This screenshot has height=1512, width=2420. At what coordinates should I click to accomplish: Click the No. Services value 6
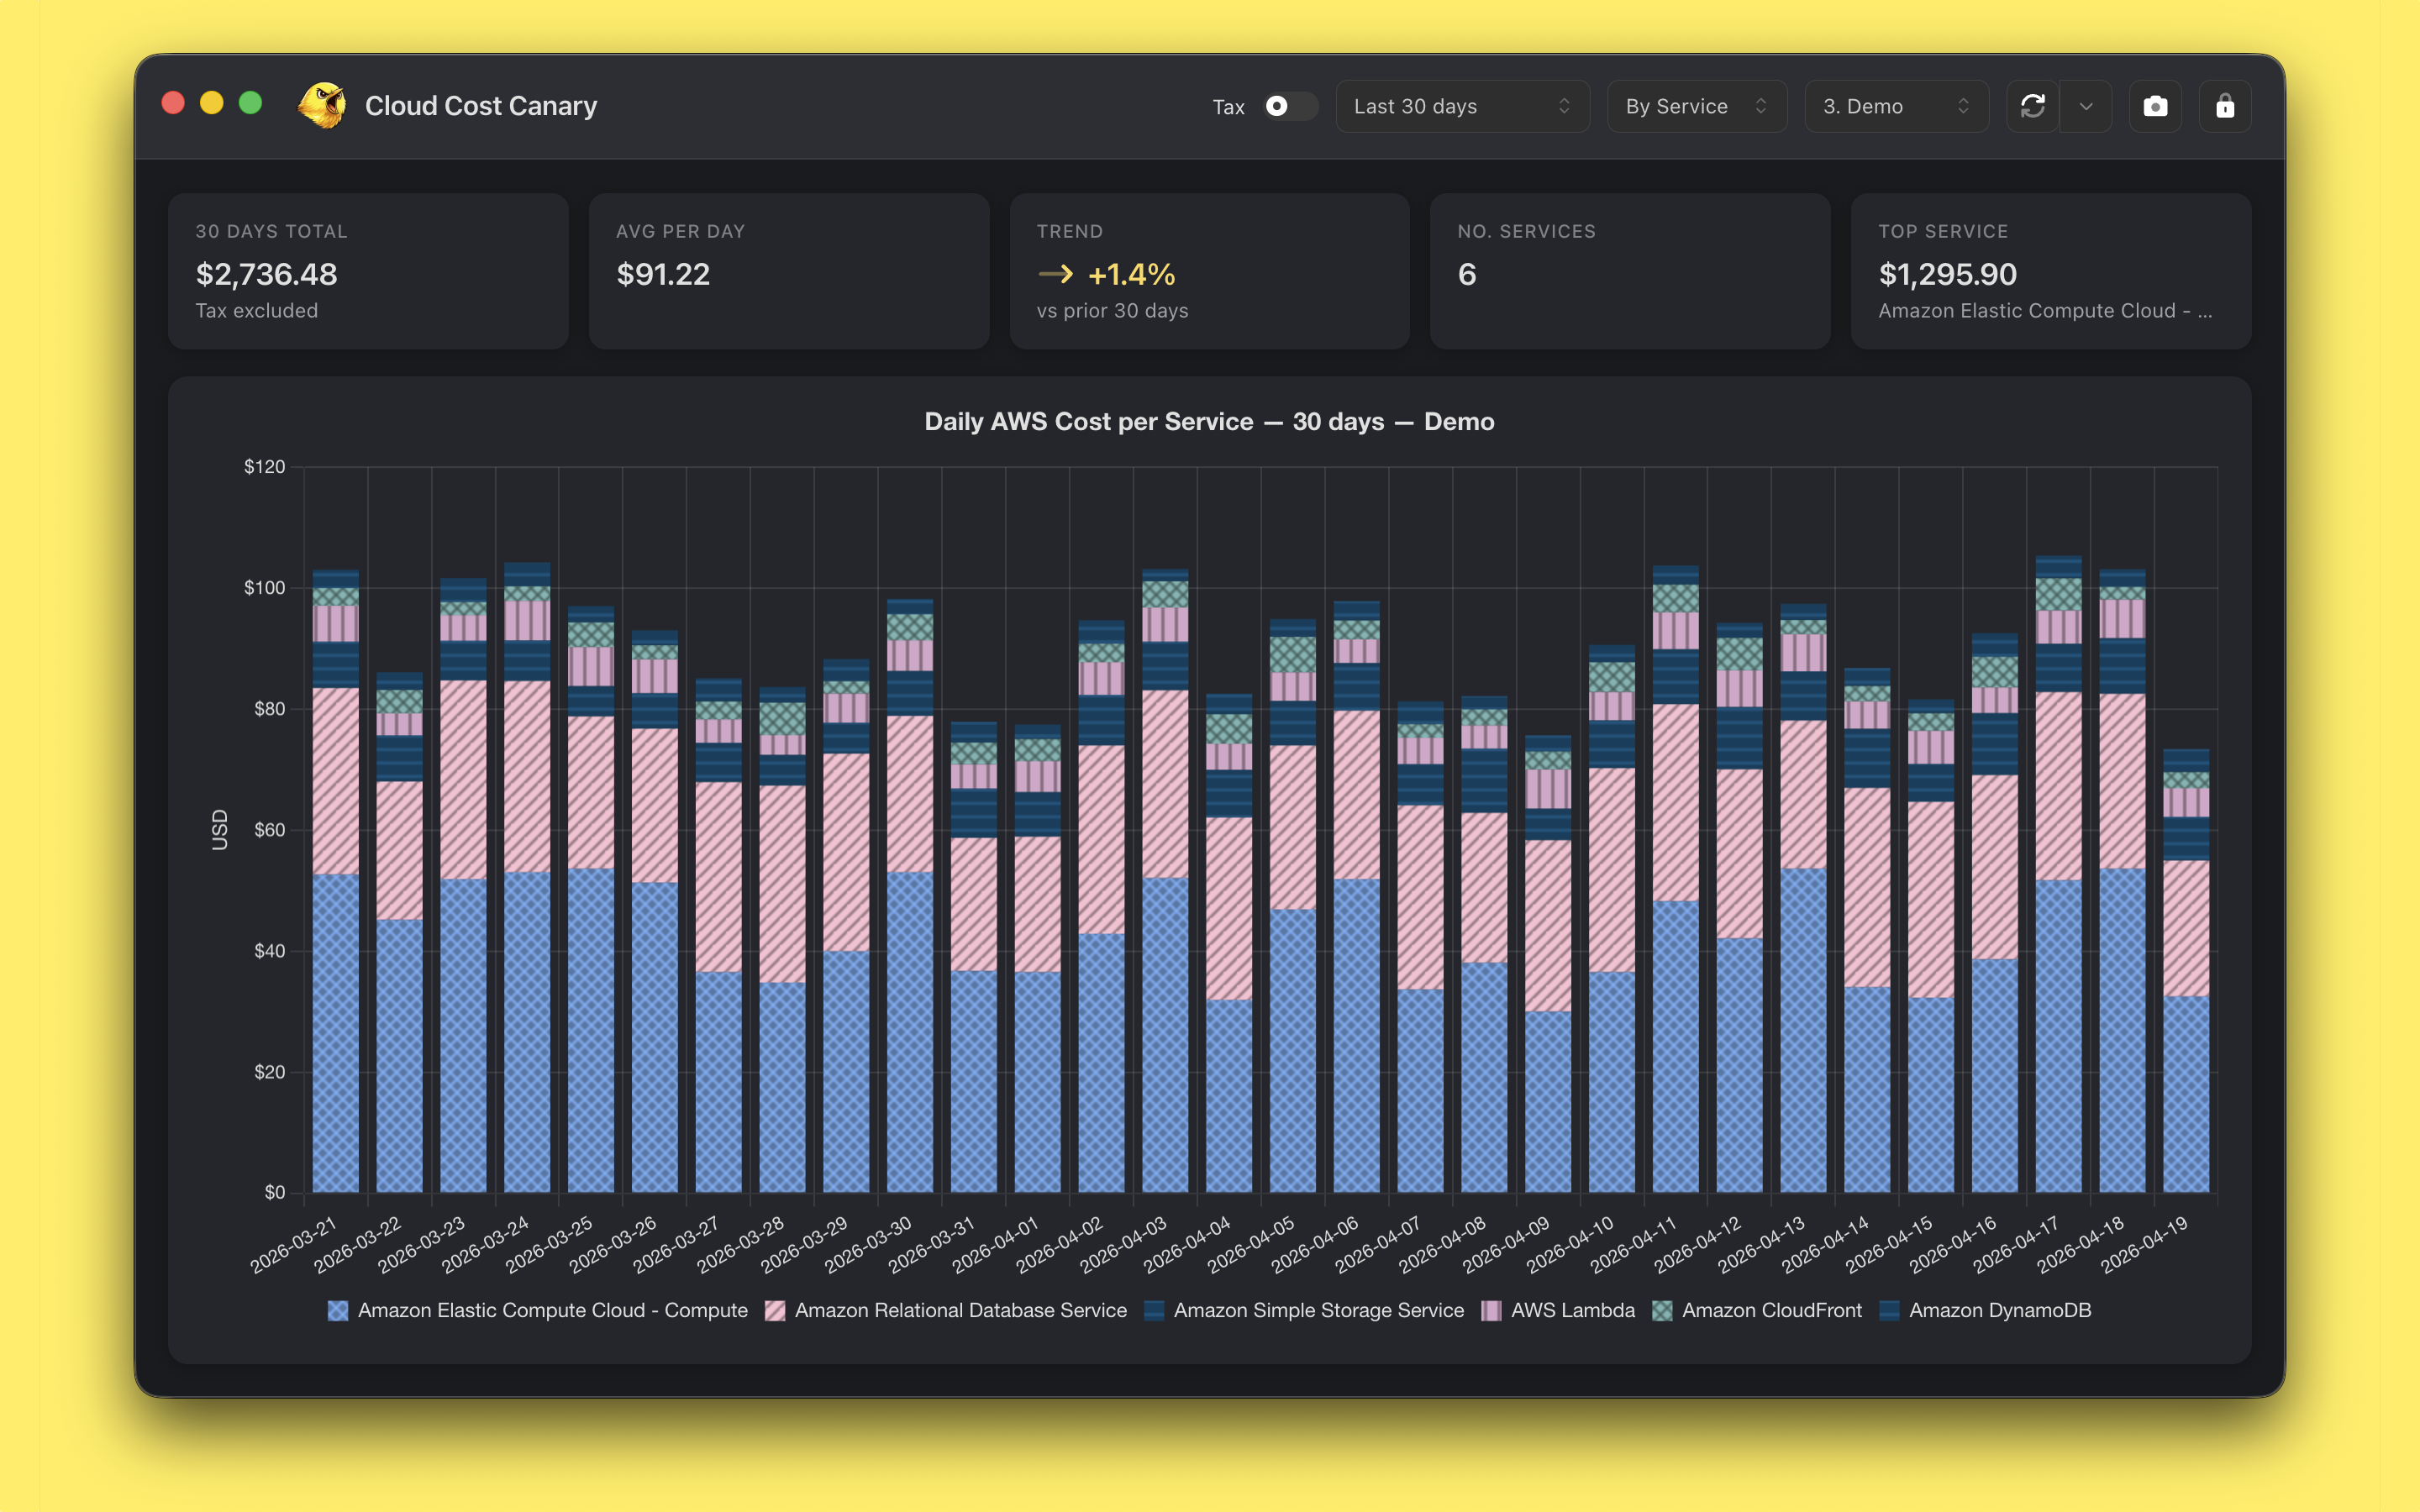[1467, 274]
